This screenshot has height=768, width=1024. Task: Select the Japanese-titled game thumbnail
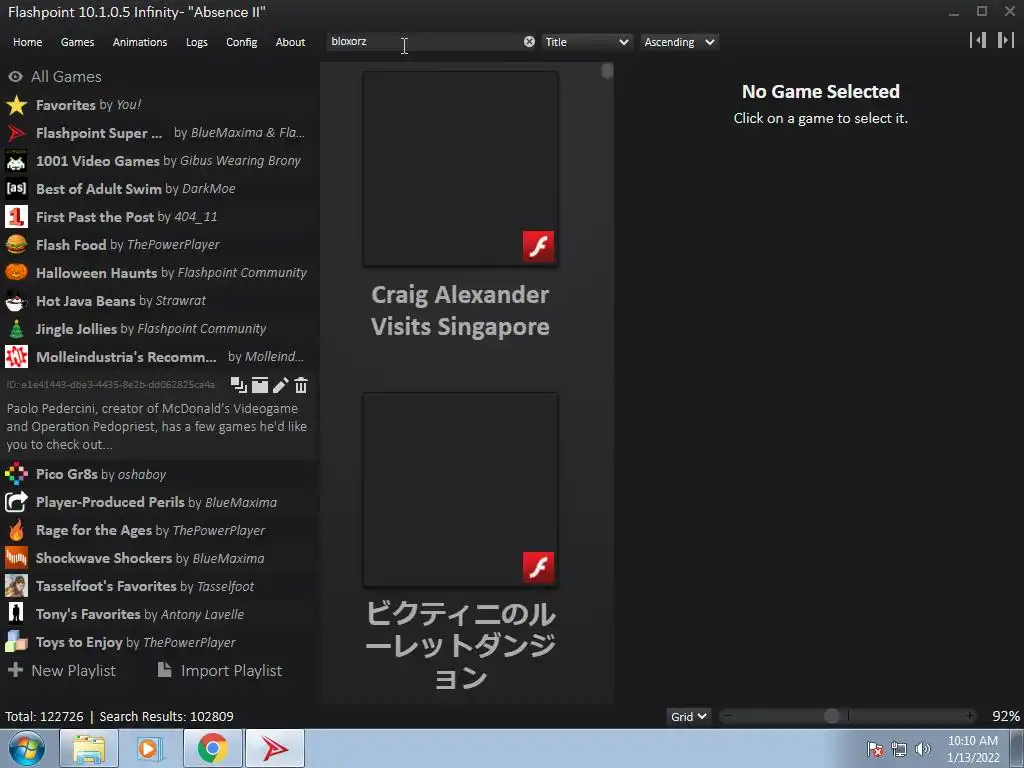460,490
